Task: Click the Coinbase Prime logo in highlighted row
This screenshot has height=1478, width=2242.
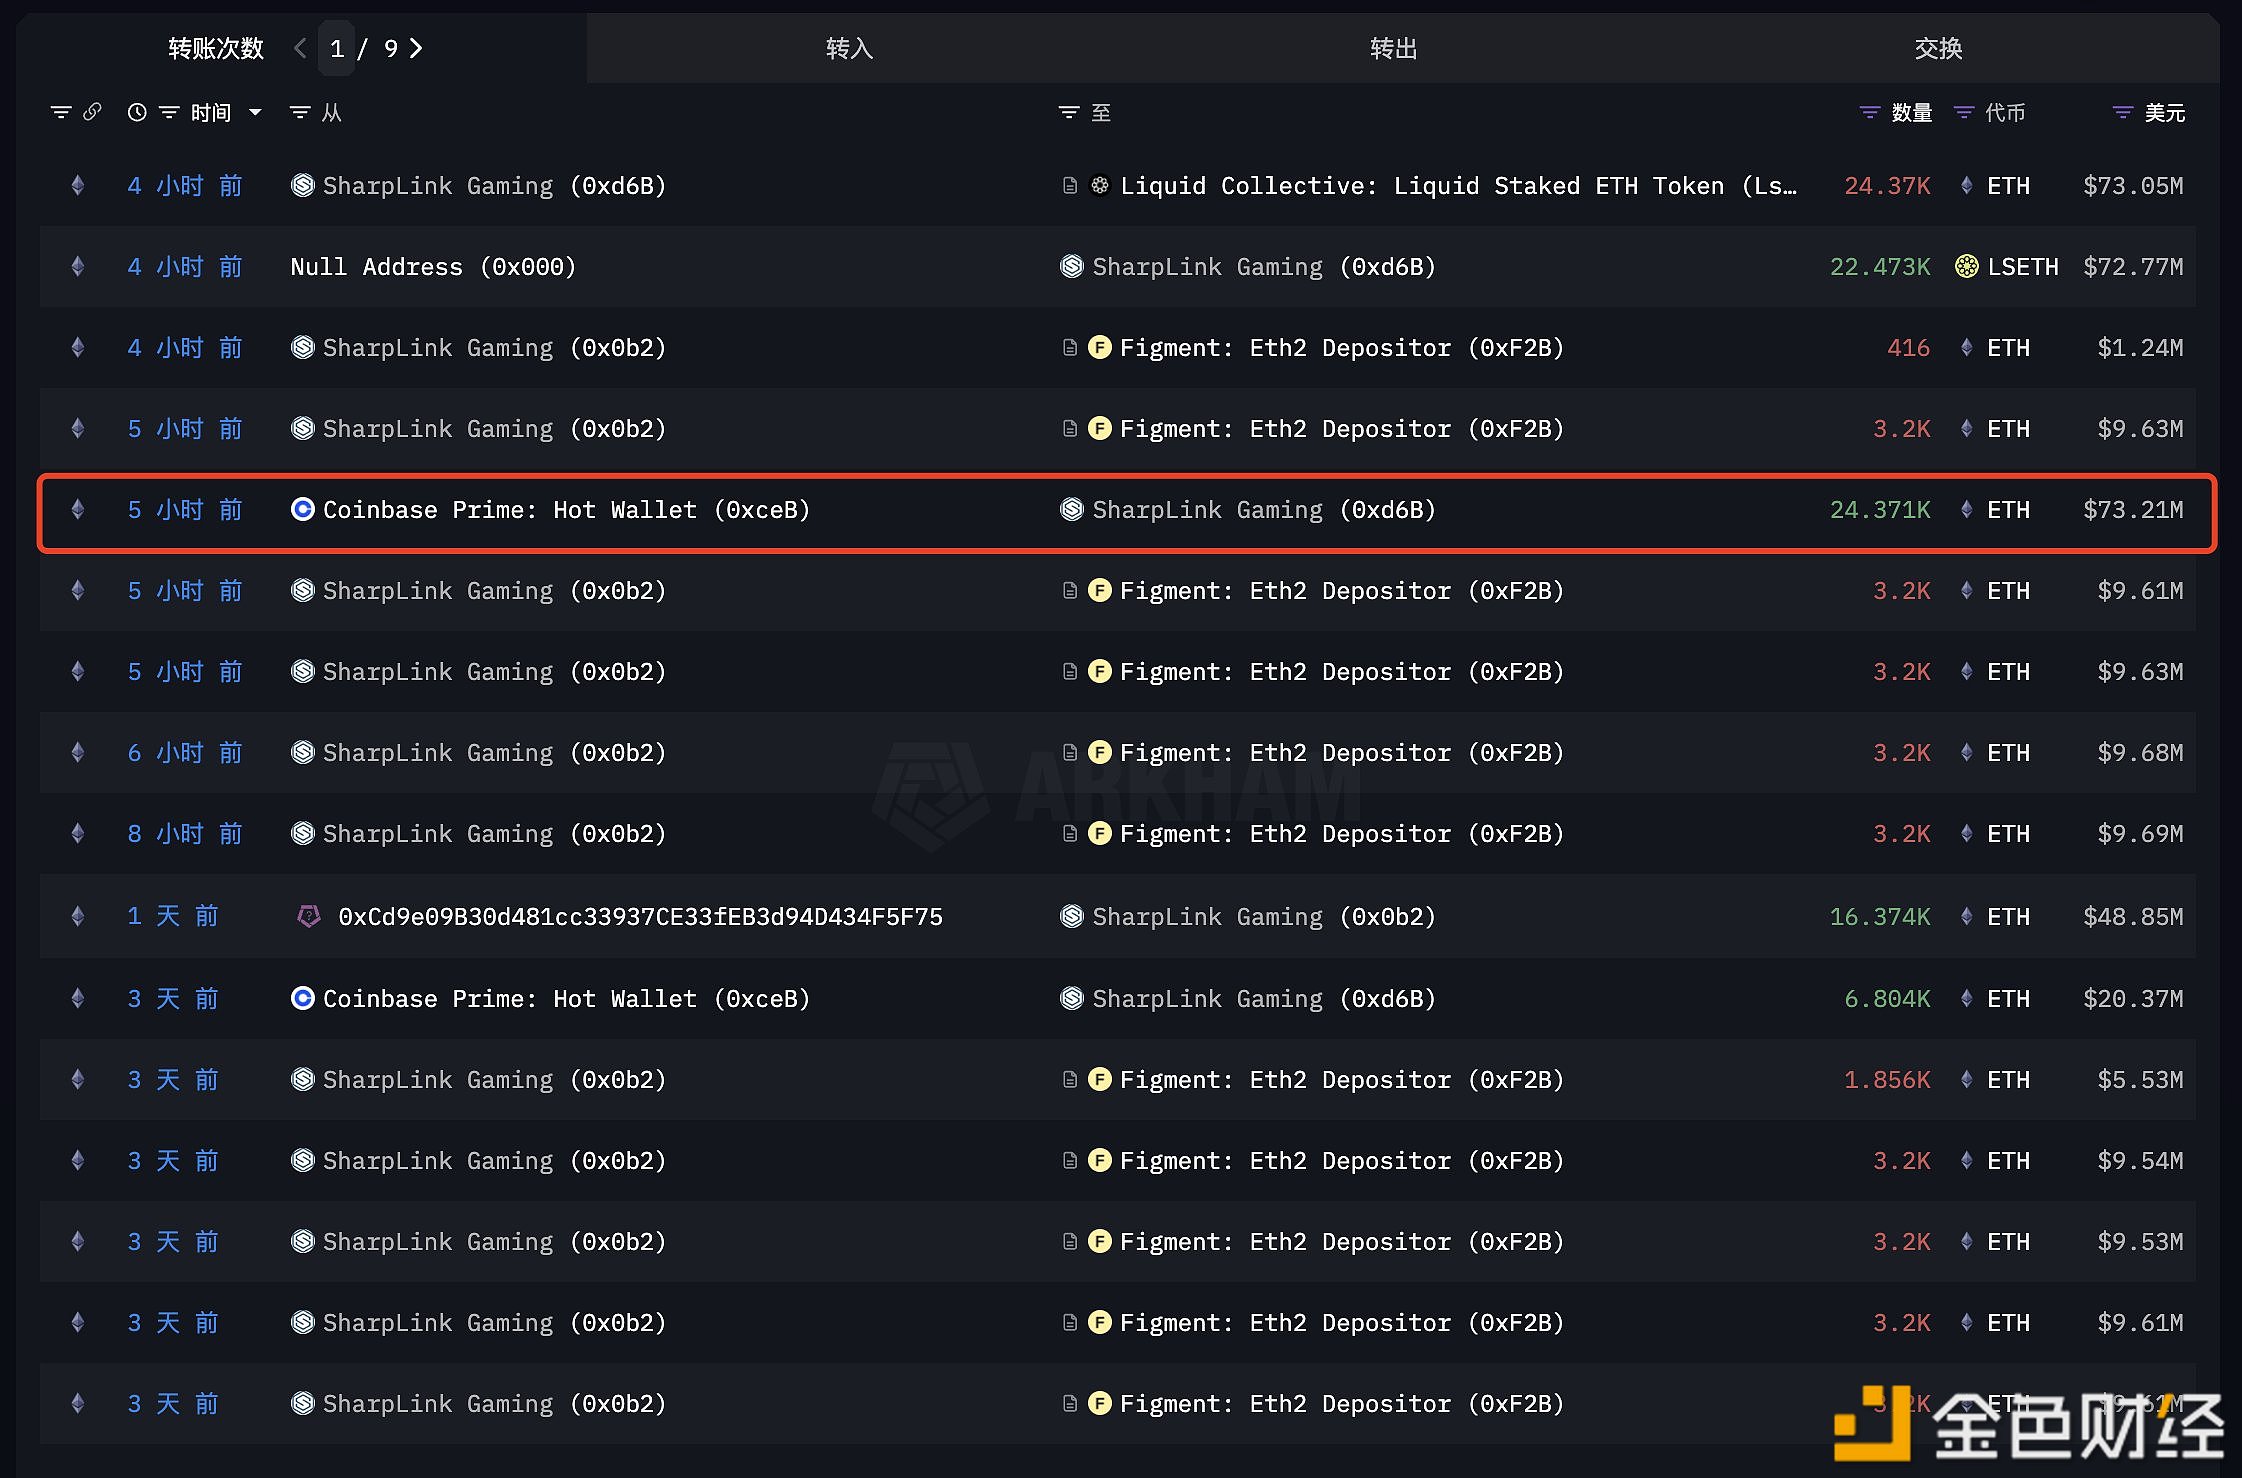Action: coord(302,510)
